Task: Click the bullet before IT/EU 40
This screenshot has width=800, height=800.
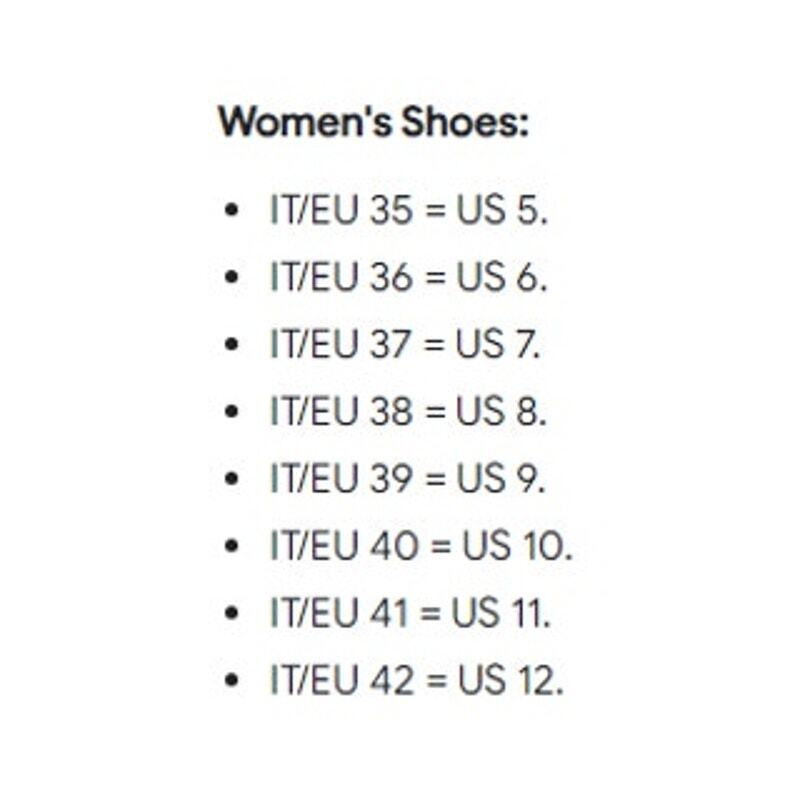Action: point(231,545)
